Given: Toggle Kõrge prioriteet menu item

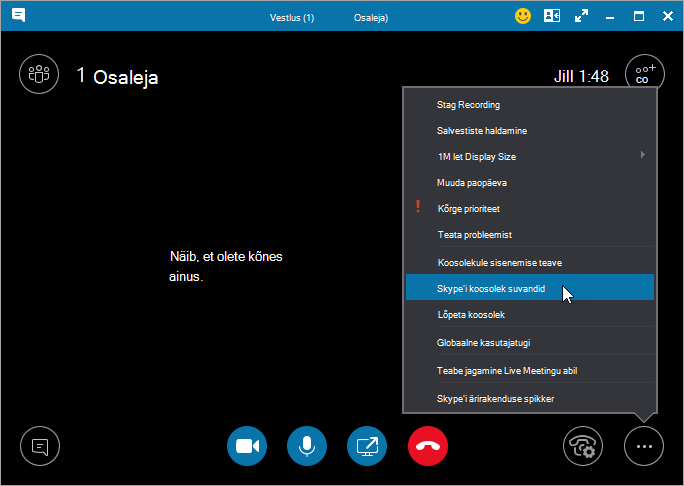Looking at the screenshot, I should click(530, 209).
